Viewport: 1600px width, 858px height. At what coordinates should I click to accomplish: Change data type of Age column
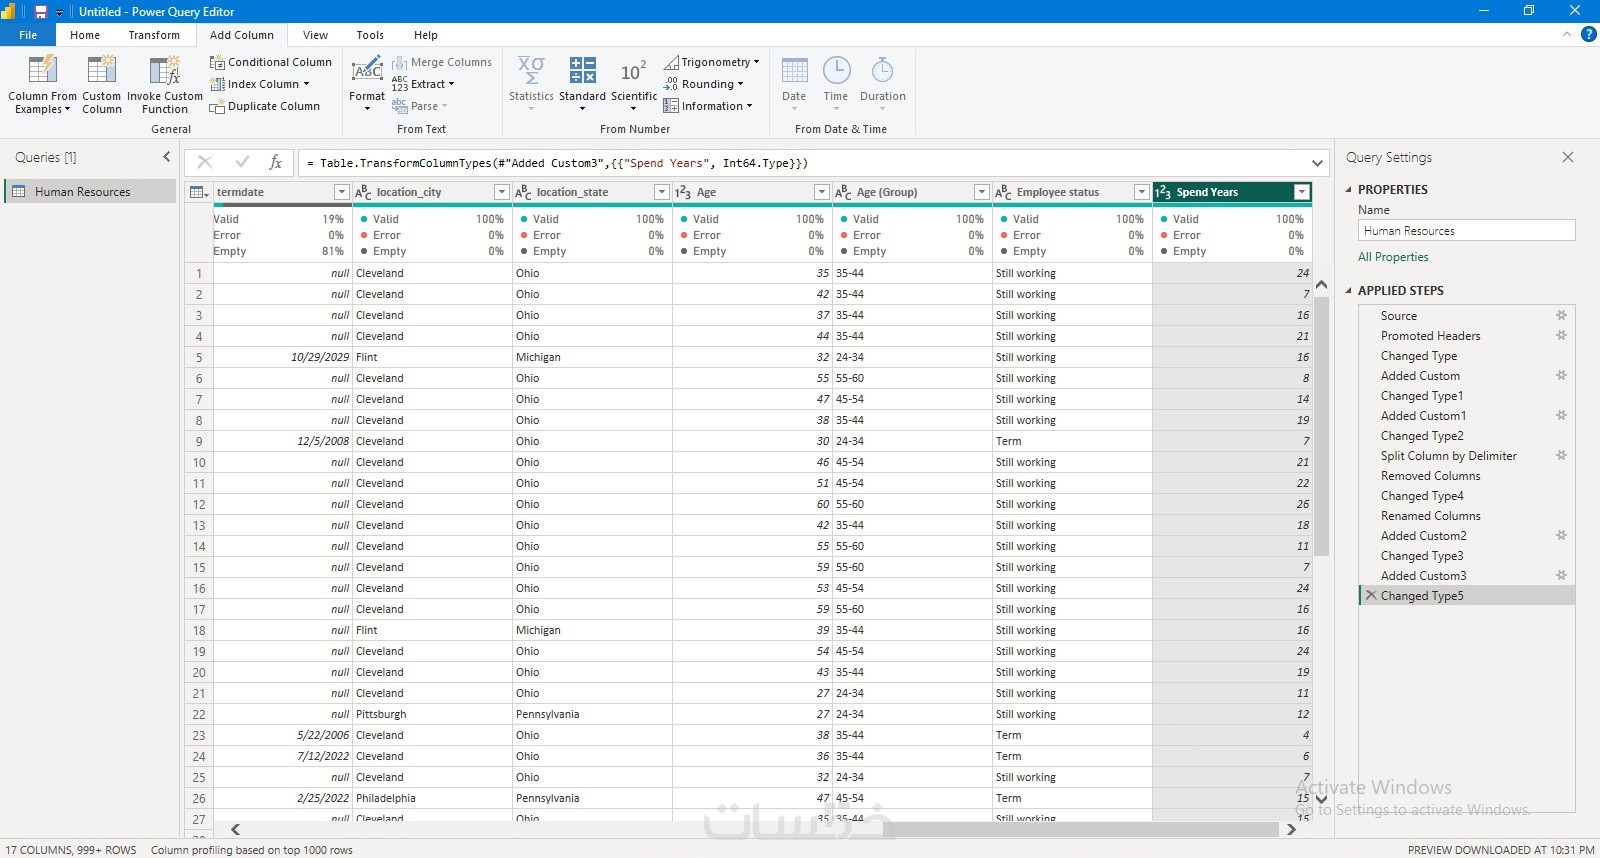point(683,192)
